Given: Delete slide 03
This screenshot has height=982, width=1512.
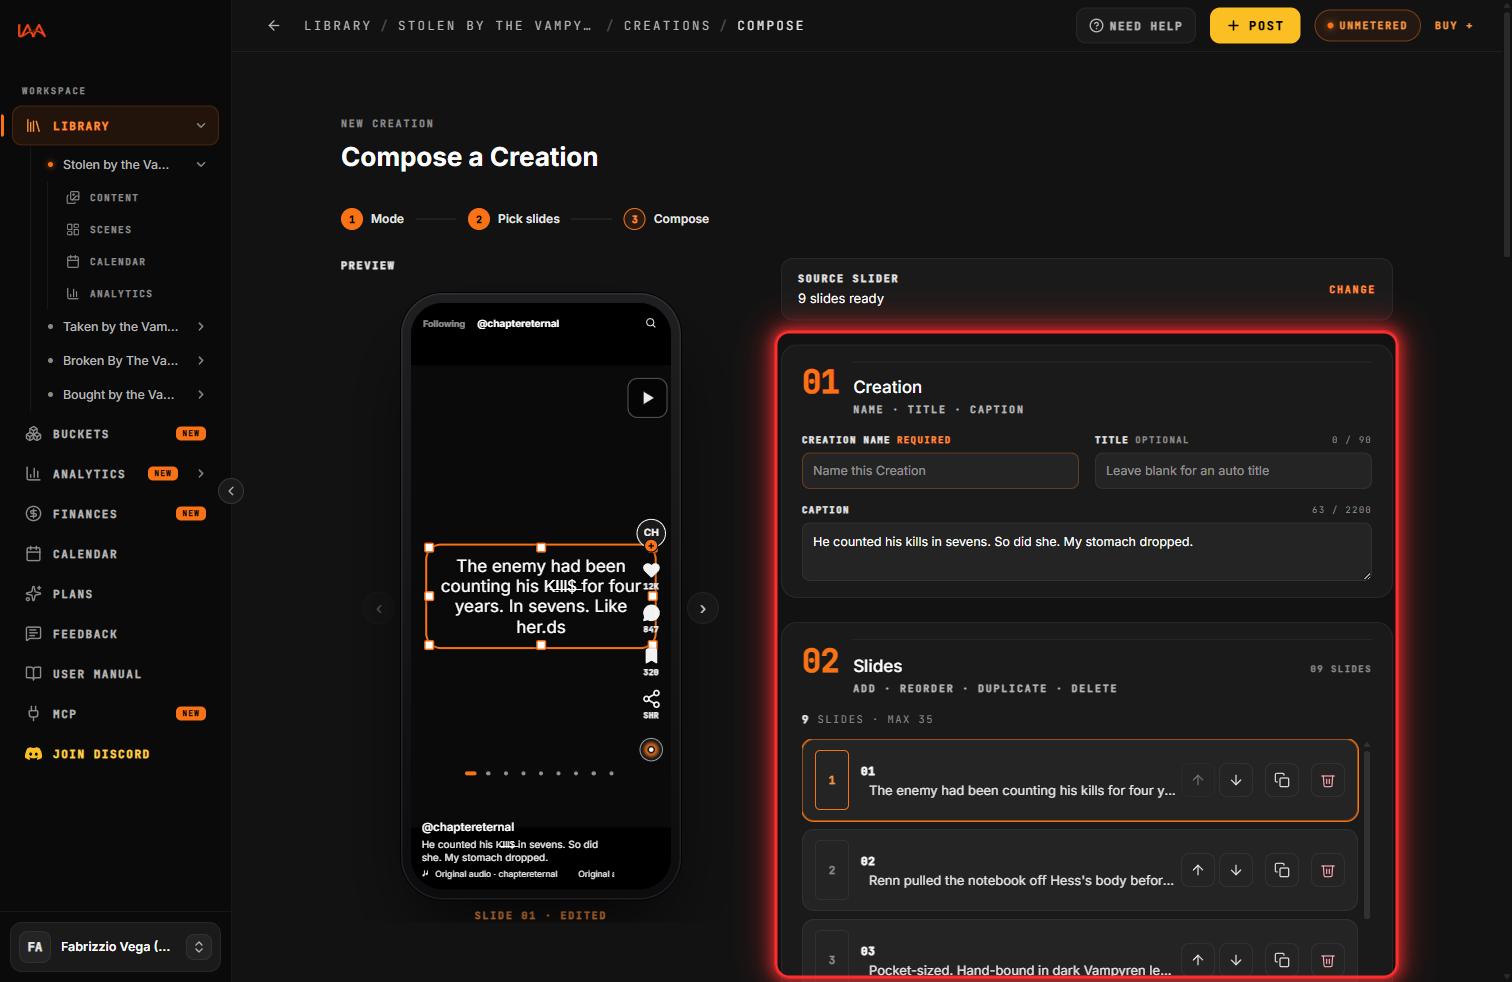Looking at the screenshot, I should [1328, 960].
